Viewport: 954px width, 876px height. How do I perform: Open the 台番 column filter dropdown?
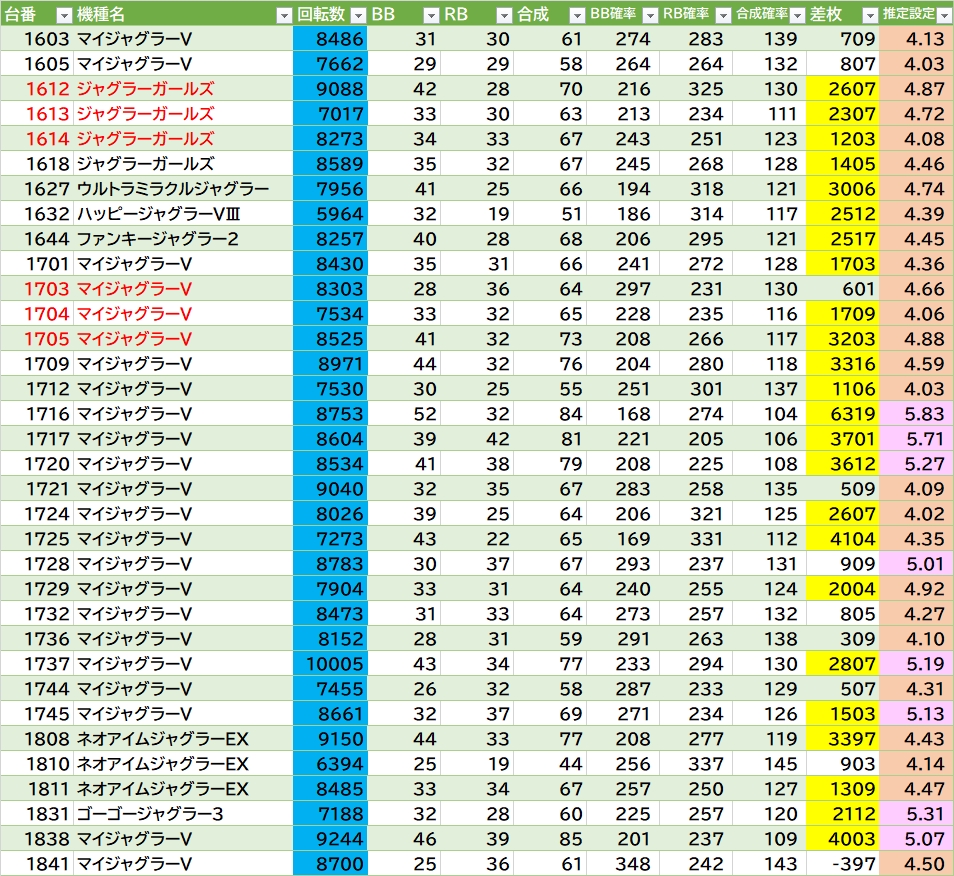pos(64,15)
